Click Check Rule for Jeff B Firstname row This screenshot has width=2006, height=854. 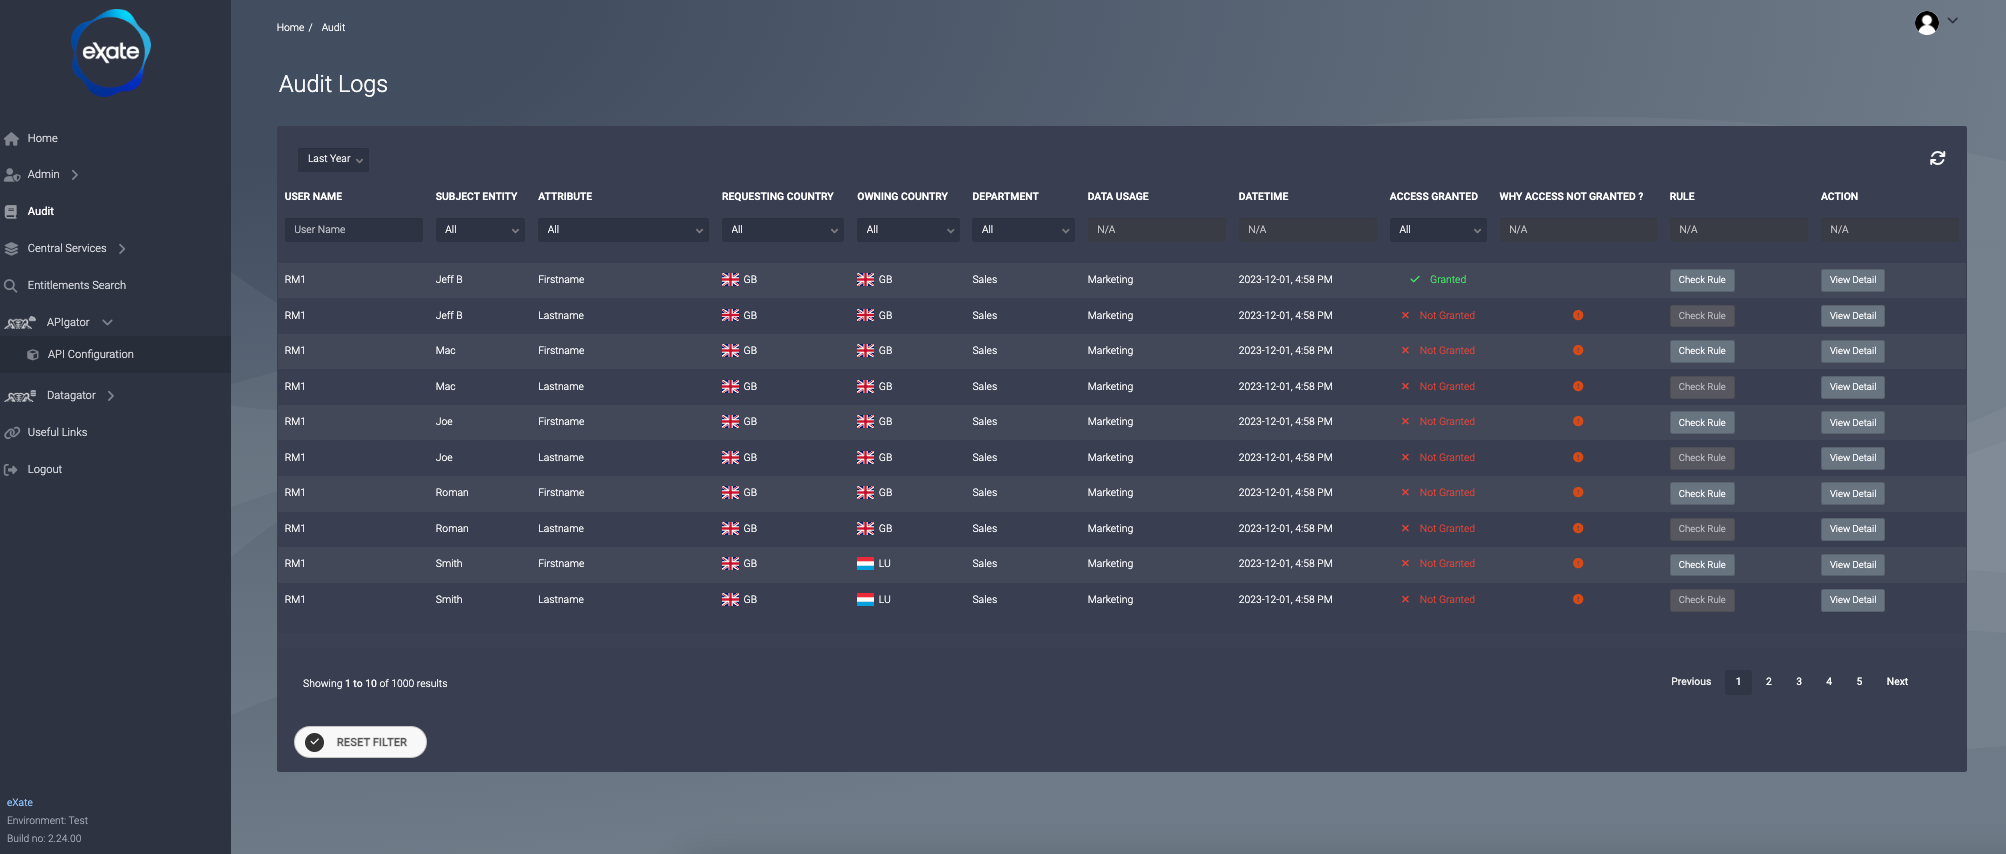point(1701,280)
